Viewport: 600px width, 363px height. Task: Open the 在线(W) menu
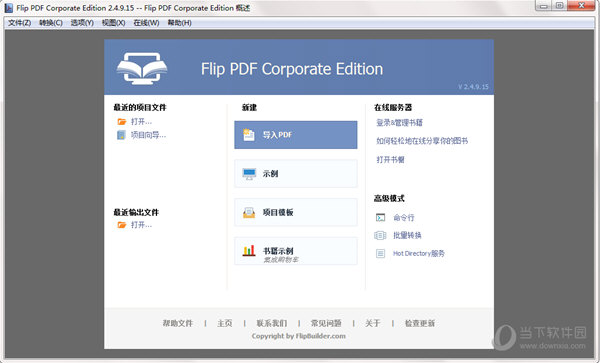pyautogui.click(x=146, y=23)
